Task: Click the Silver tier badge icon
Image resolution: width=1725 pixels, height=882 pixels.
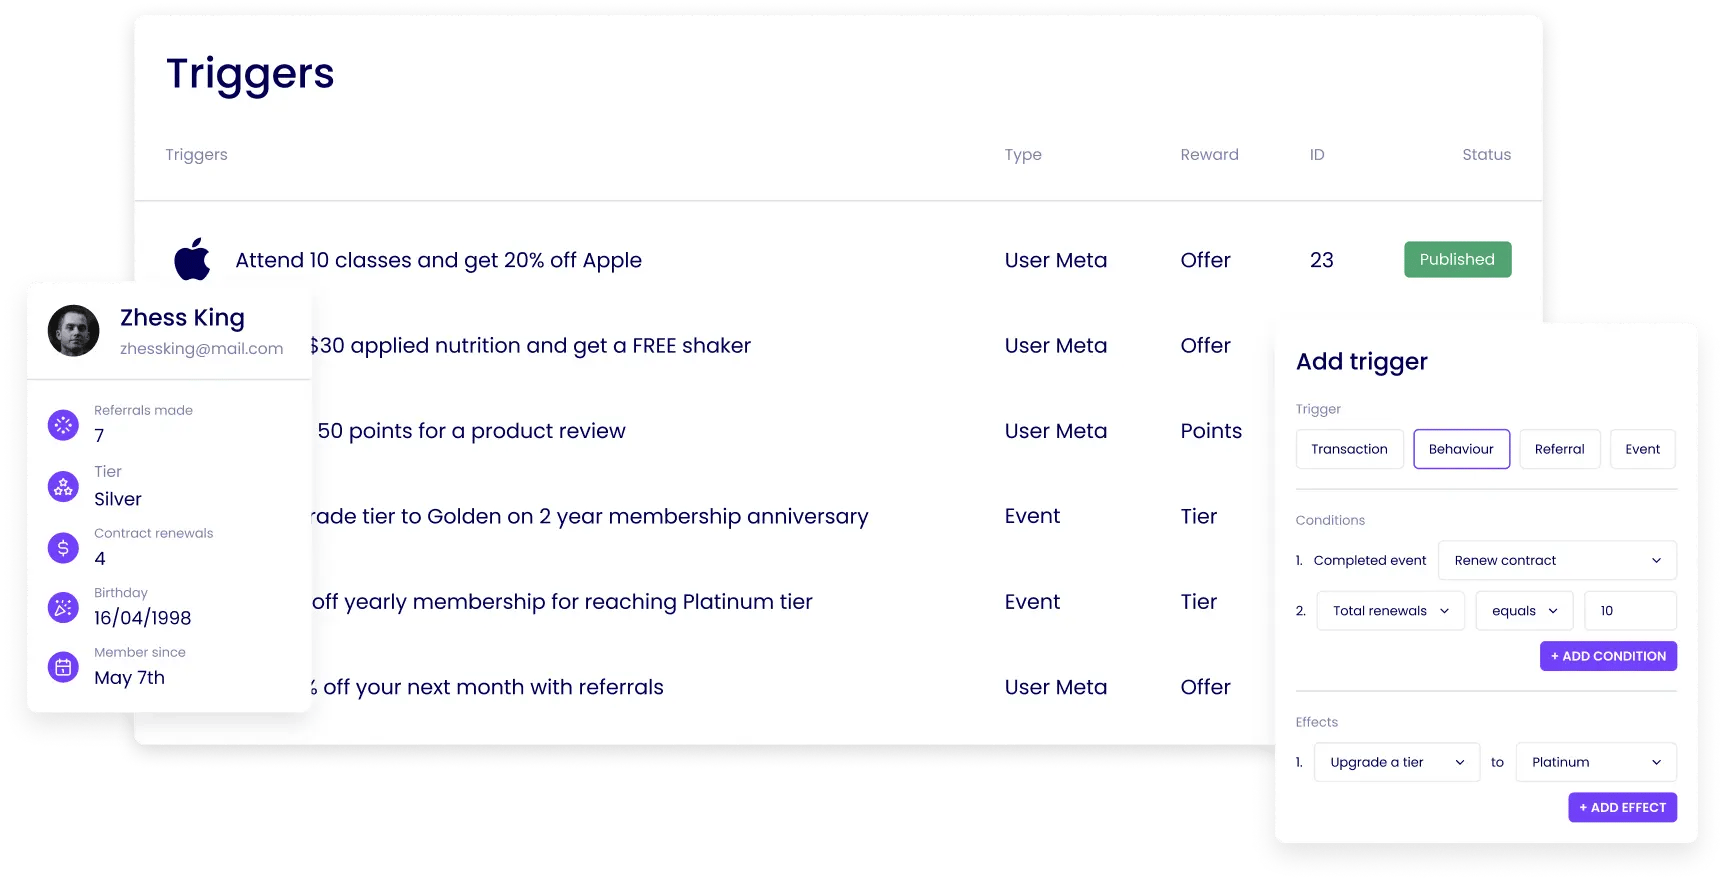Action: pyautogui.click(x=63, y=486)
